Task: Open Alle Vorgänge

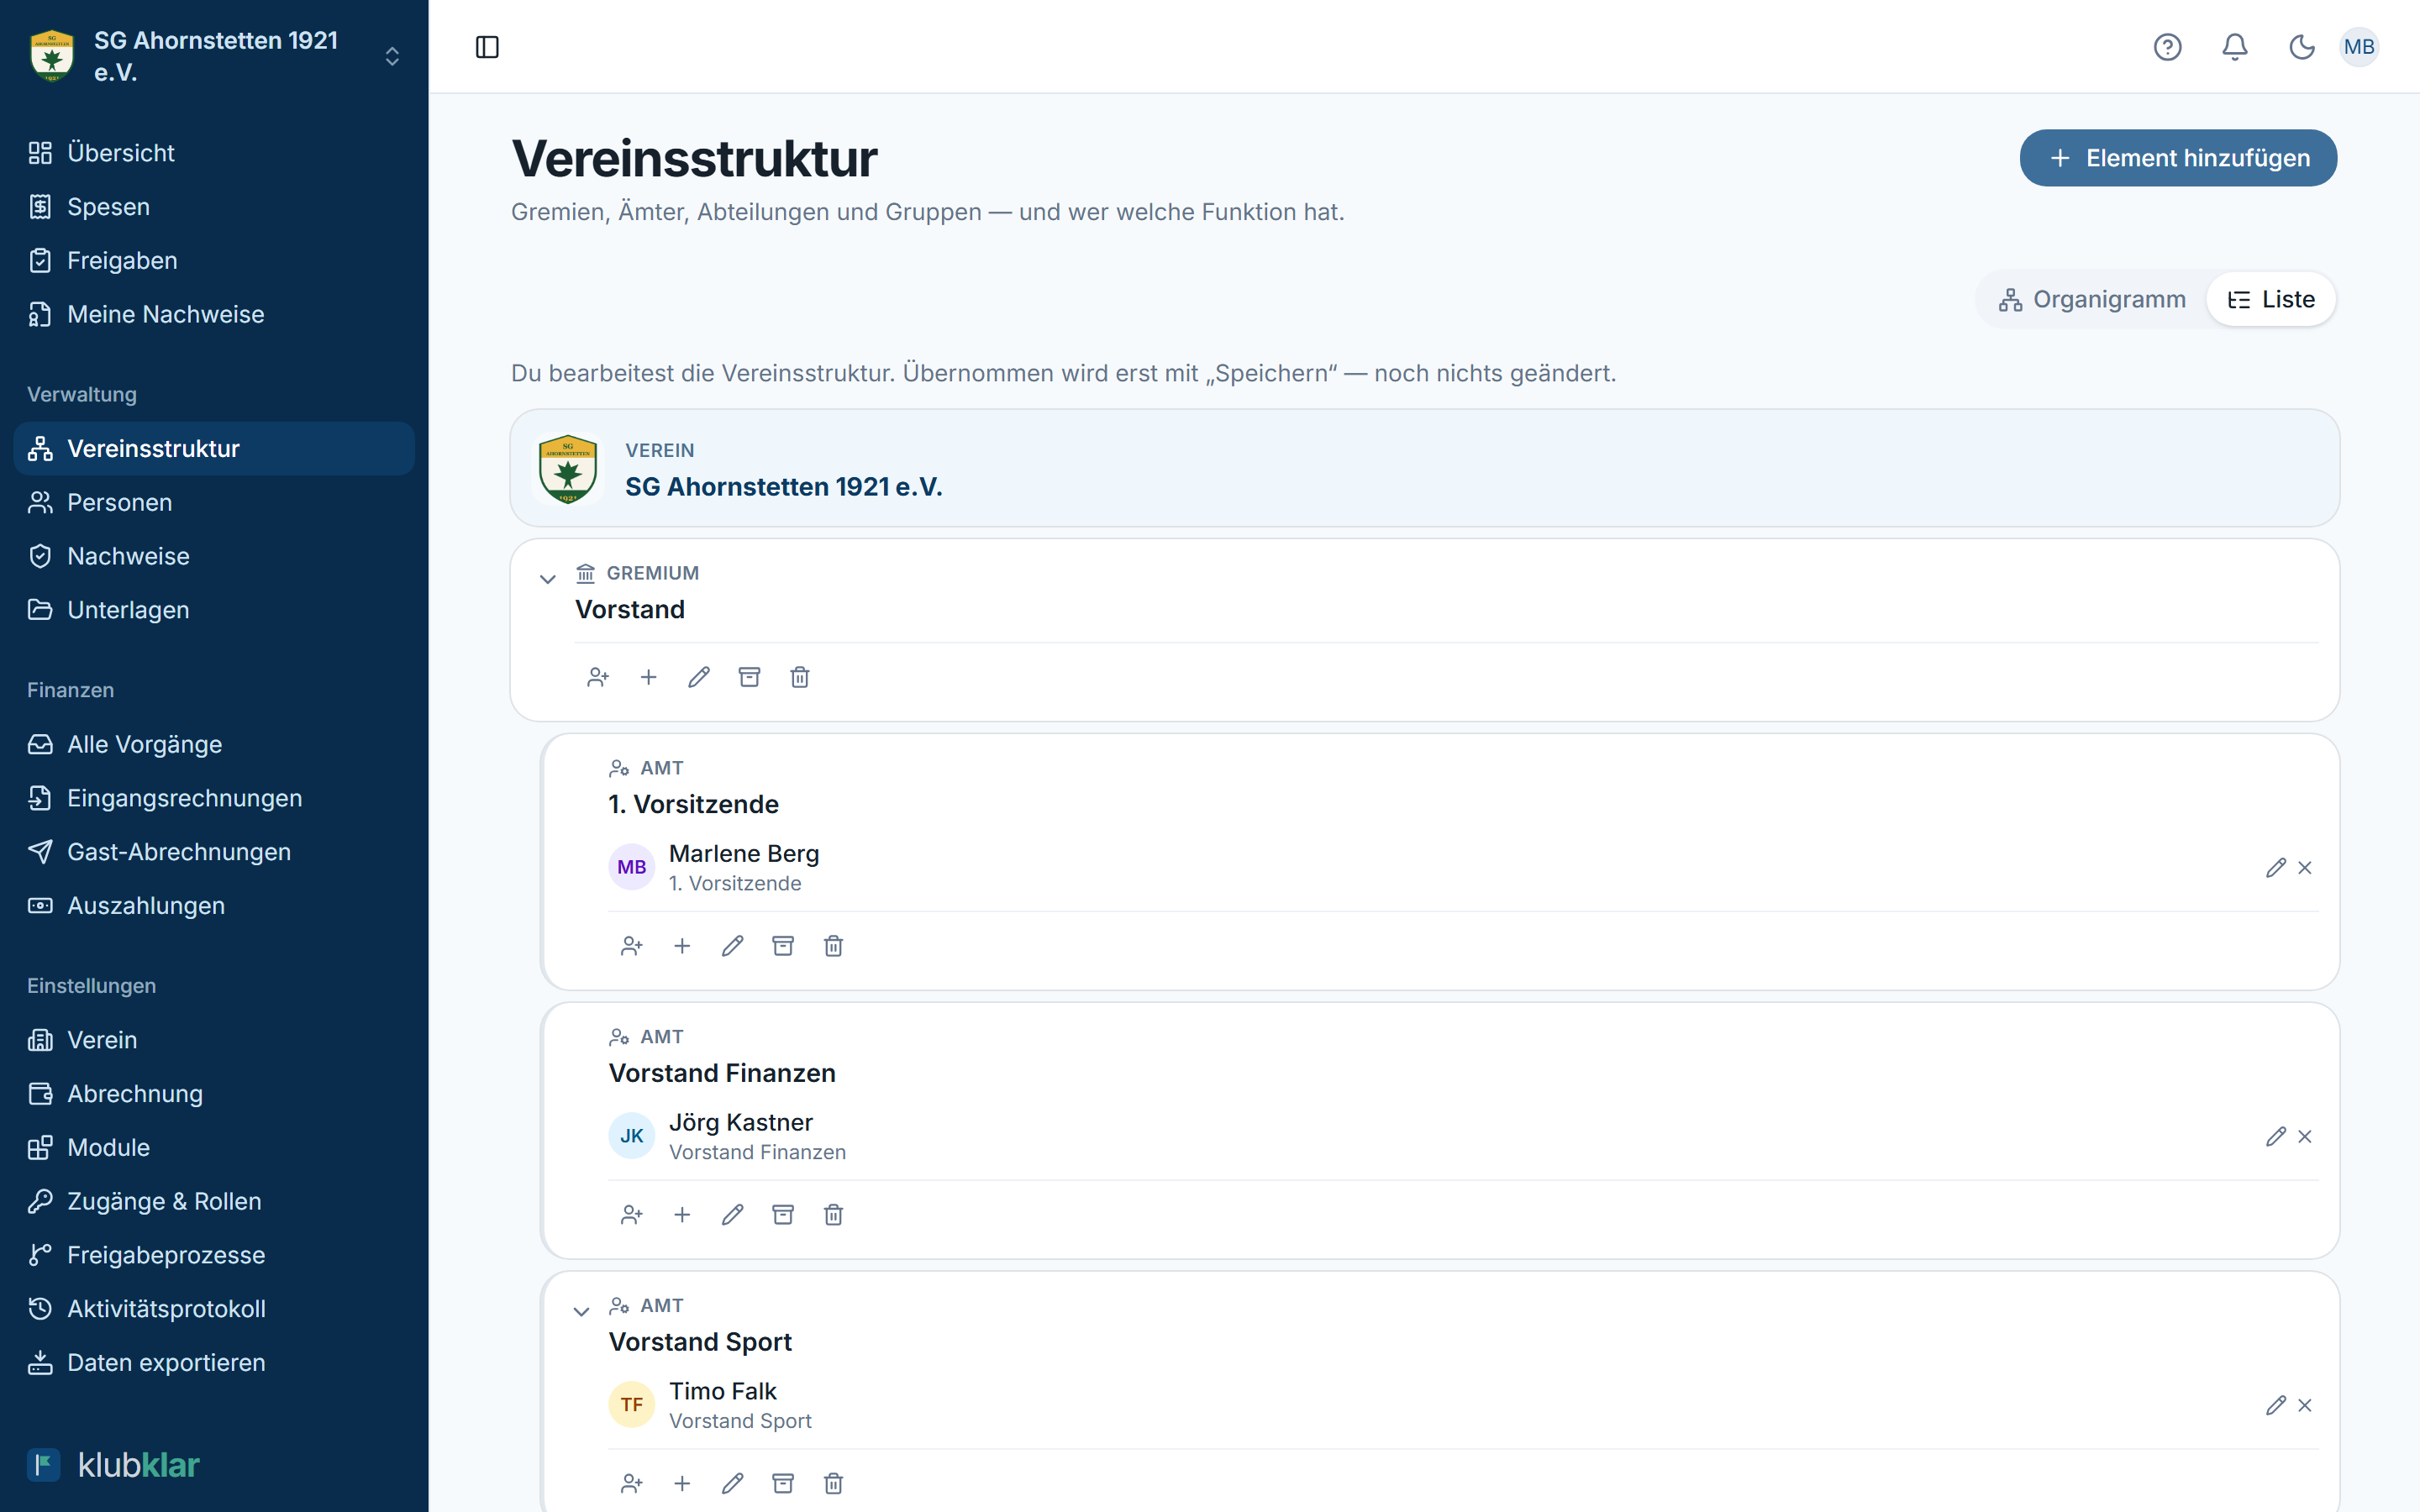Action: [x=214, y=745]
